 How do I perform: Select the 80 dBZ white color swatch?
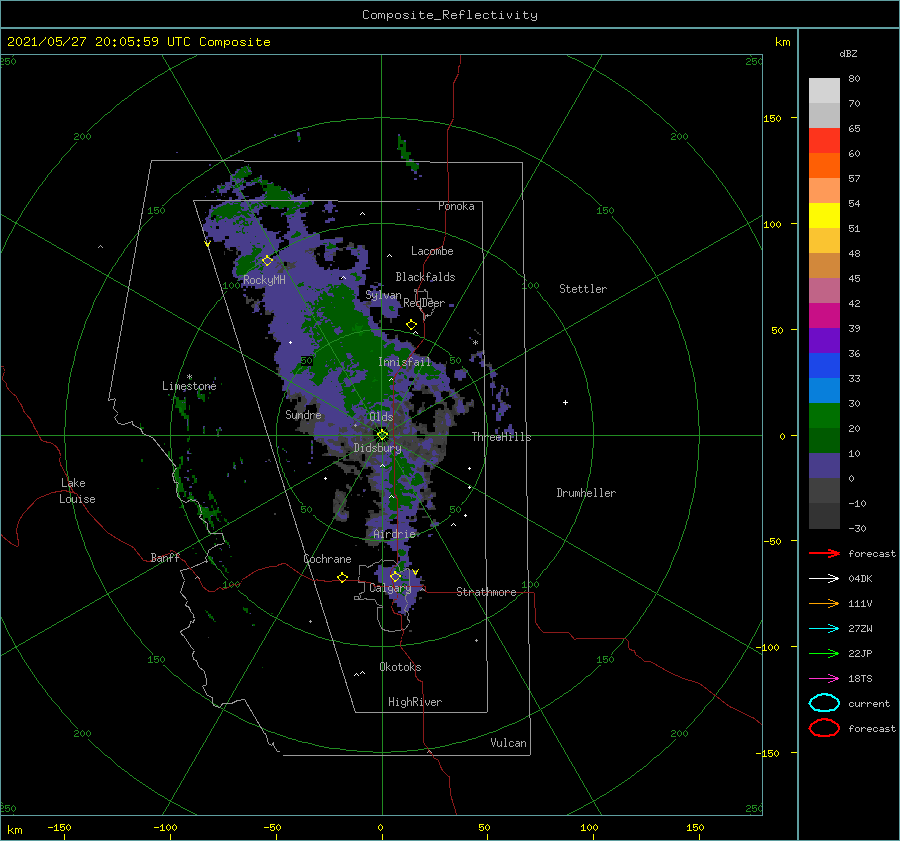pos(824,91)
